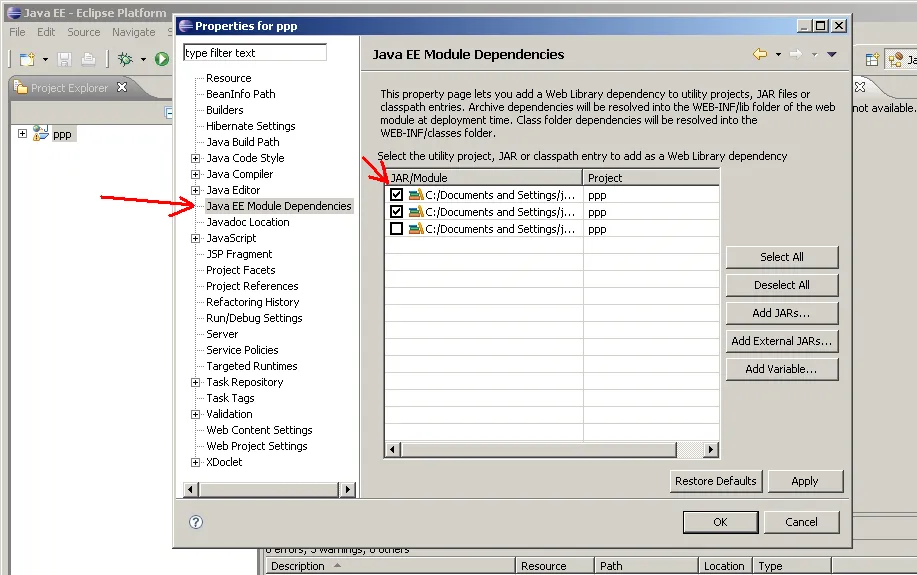Open the New wizard dropdown arrow
917x575 pixels.
(45, 59)
